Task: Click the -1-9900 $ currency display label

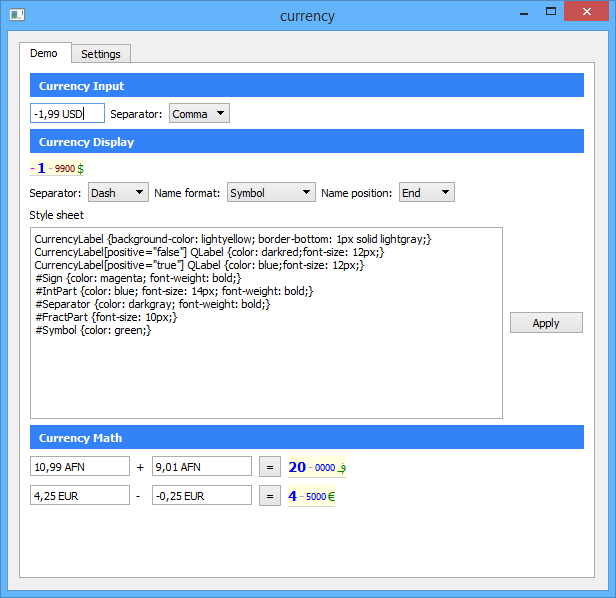Action: point(57,168)
